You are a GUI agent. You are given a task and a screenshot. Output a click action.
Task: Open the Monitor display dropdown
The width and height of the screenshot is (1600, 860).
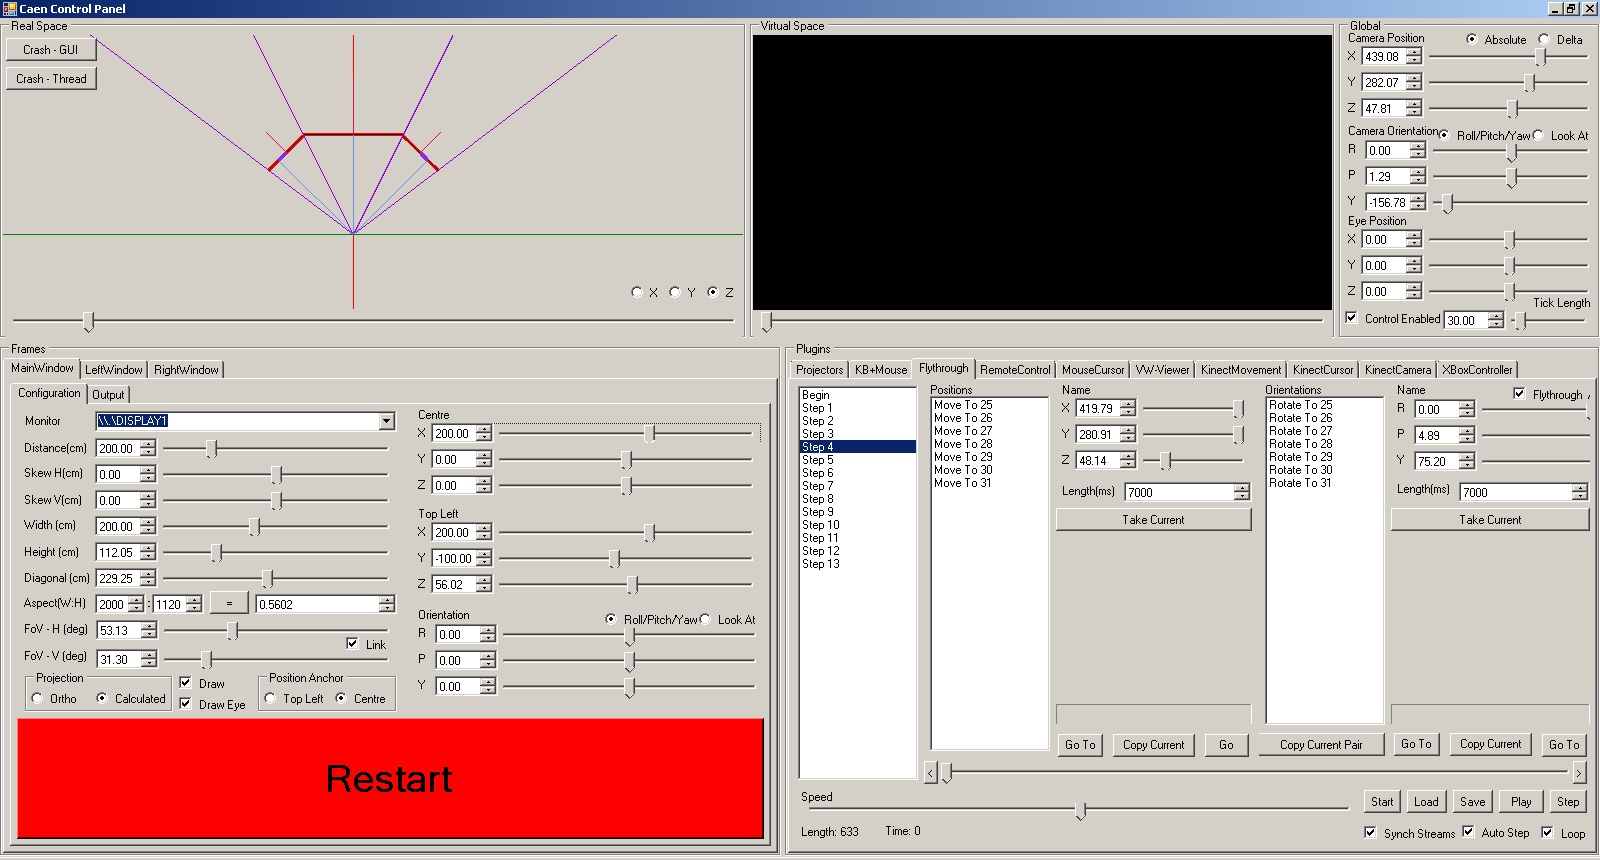click(x=386, y=422)
